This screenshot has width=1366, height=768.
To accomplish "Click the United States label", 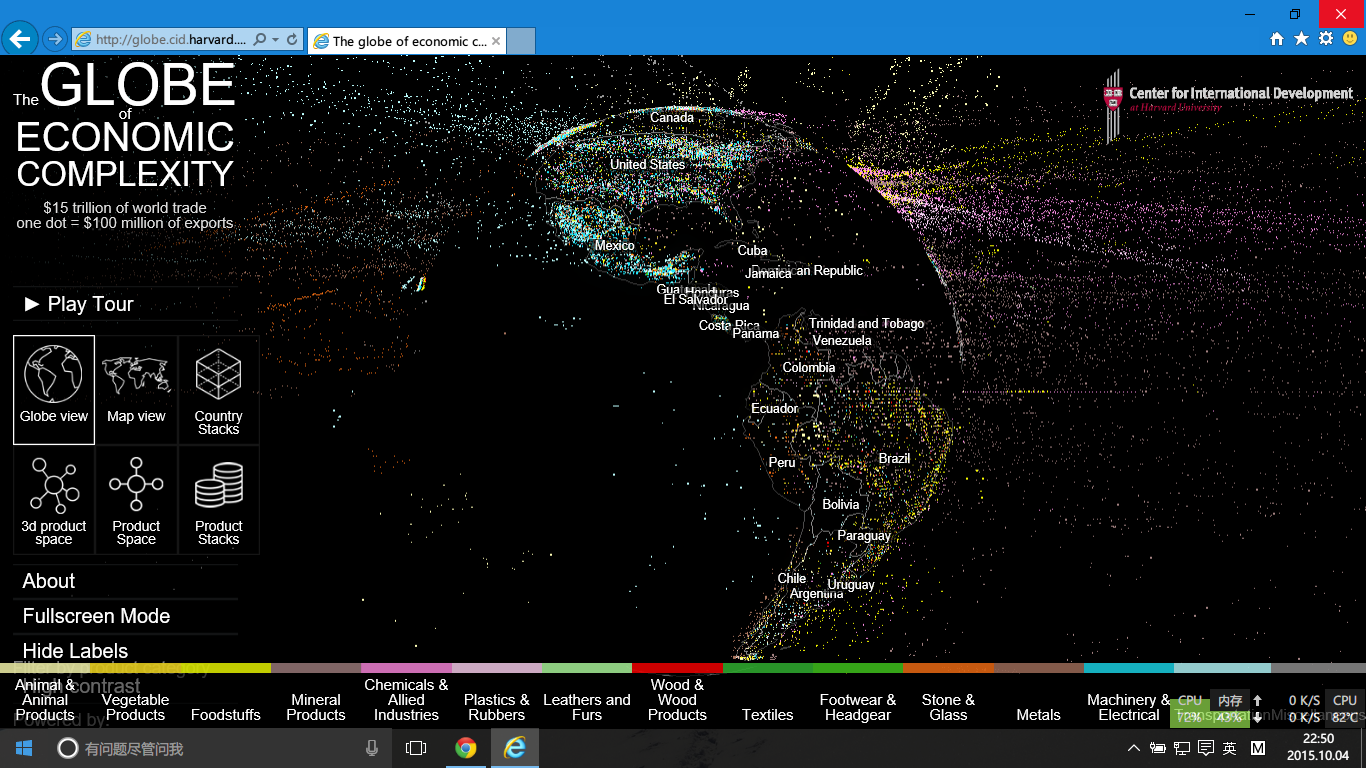I will pos(648,164).
